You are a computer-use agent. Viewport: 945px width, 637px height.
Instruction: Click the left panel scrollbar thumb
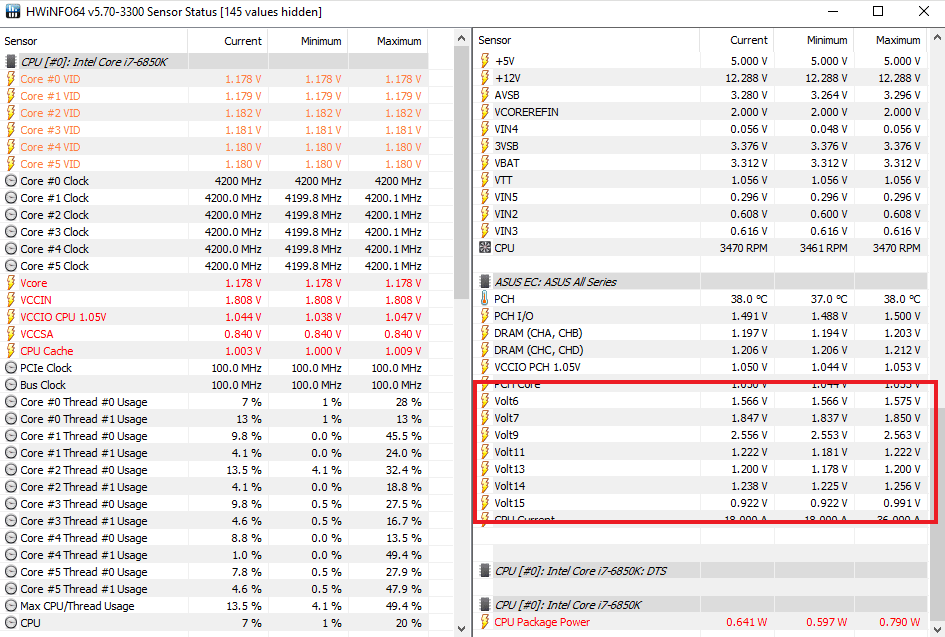(462, 172)
